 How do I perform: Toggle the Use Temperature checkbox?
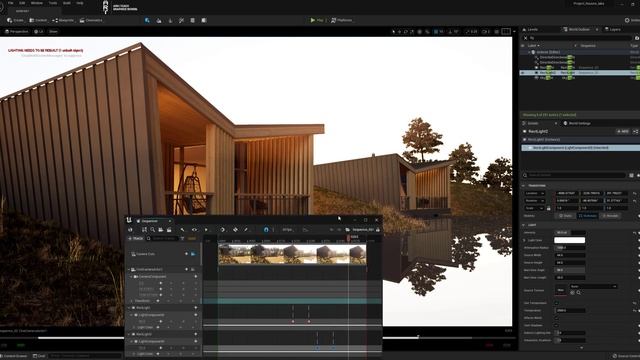556,303
